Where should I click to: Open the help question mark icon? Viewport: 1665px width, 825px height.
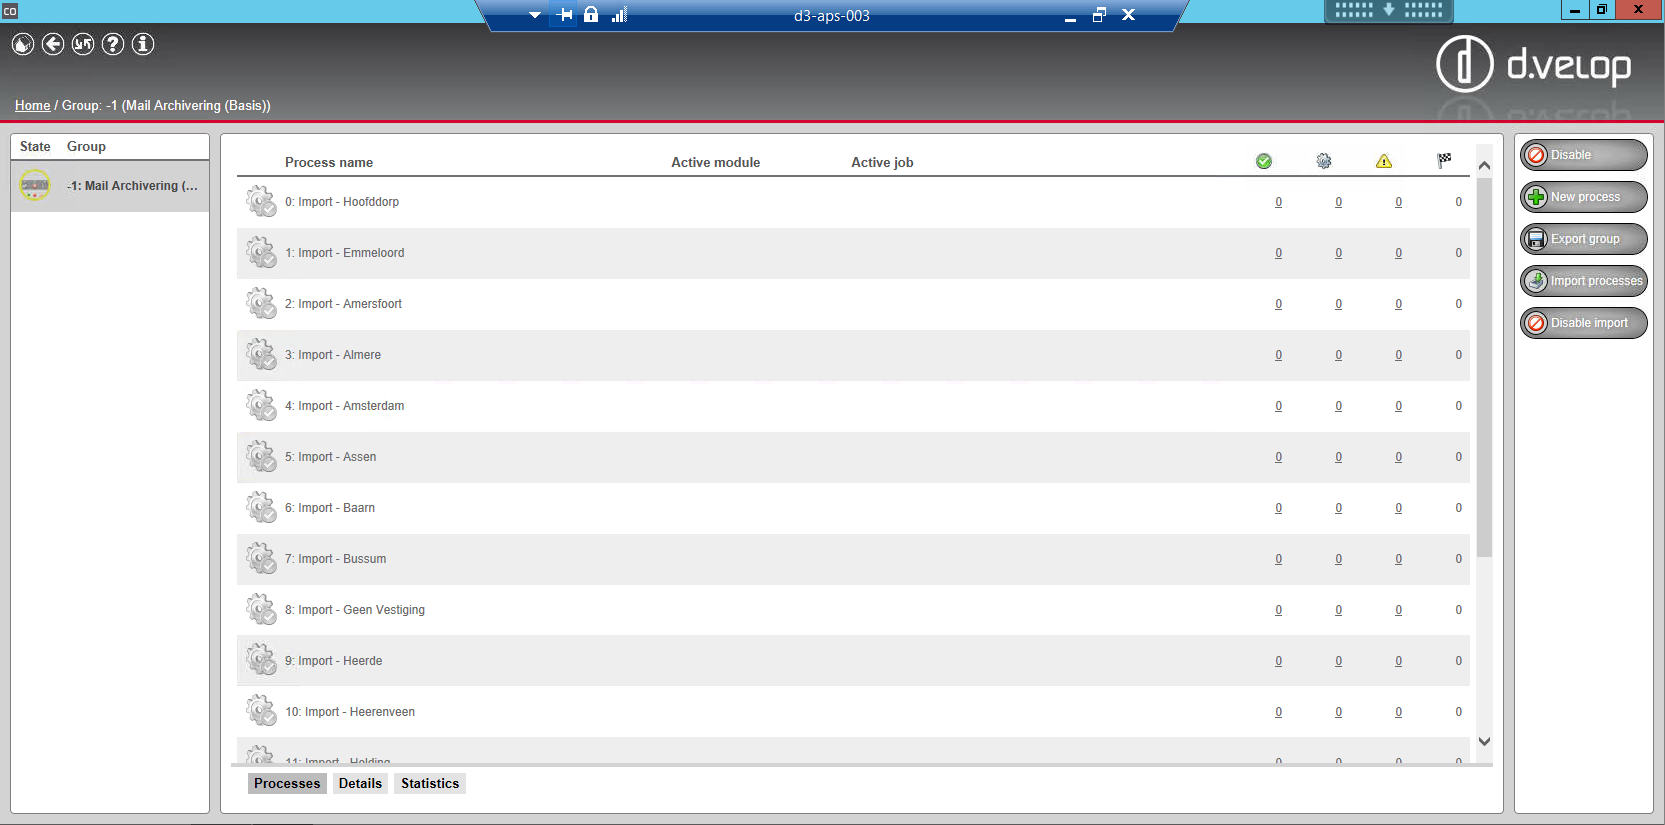click(113, 44)
